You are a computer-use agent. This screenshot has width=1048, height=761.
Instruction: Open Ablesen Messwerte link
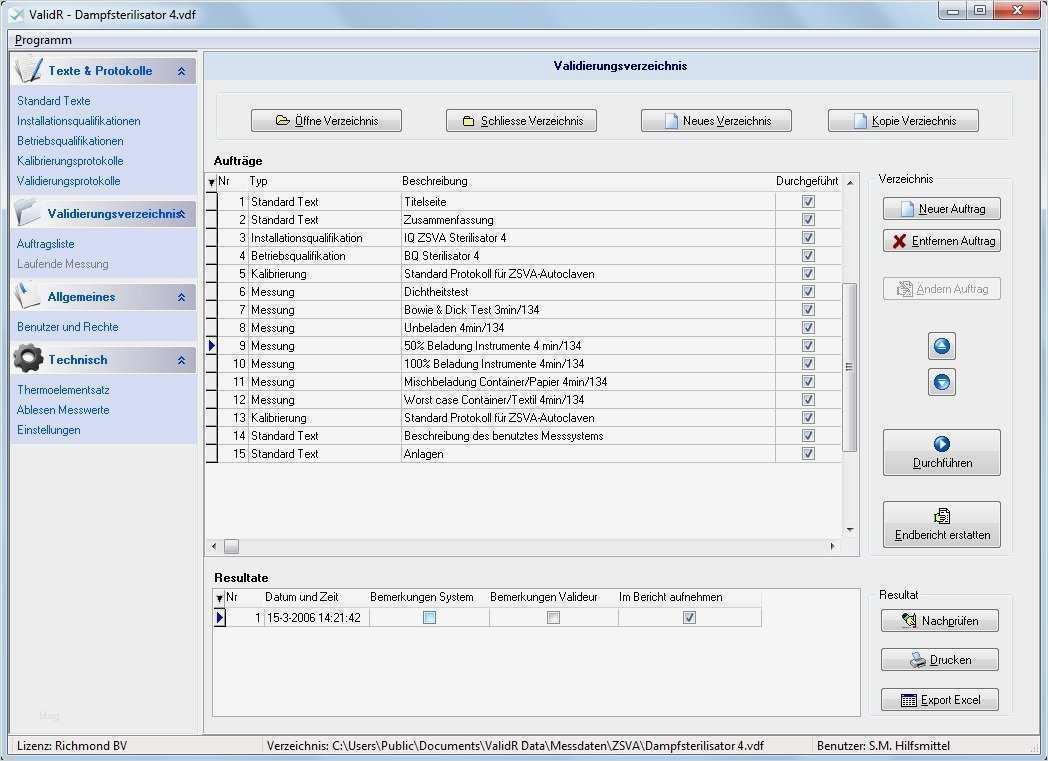pos(63,410)
